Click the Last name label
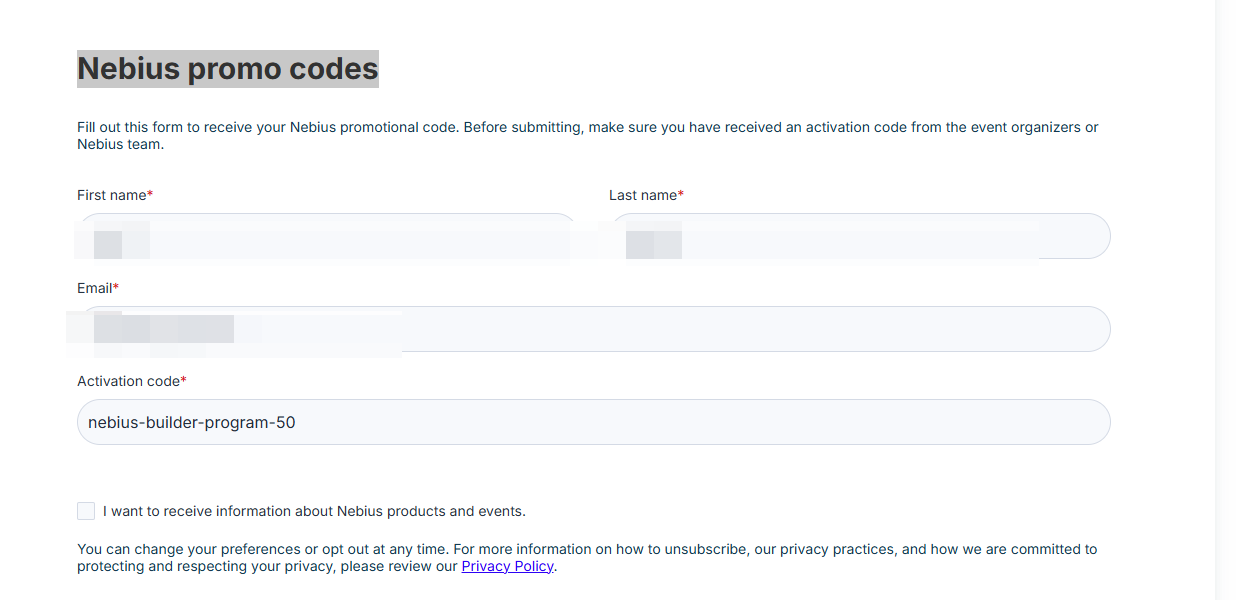The height and width of the screenshot is (600, 1258). pyautogui.click(x=643, y=195)
